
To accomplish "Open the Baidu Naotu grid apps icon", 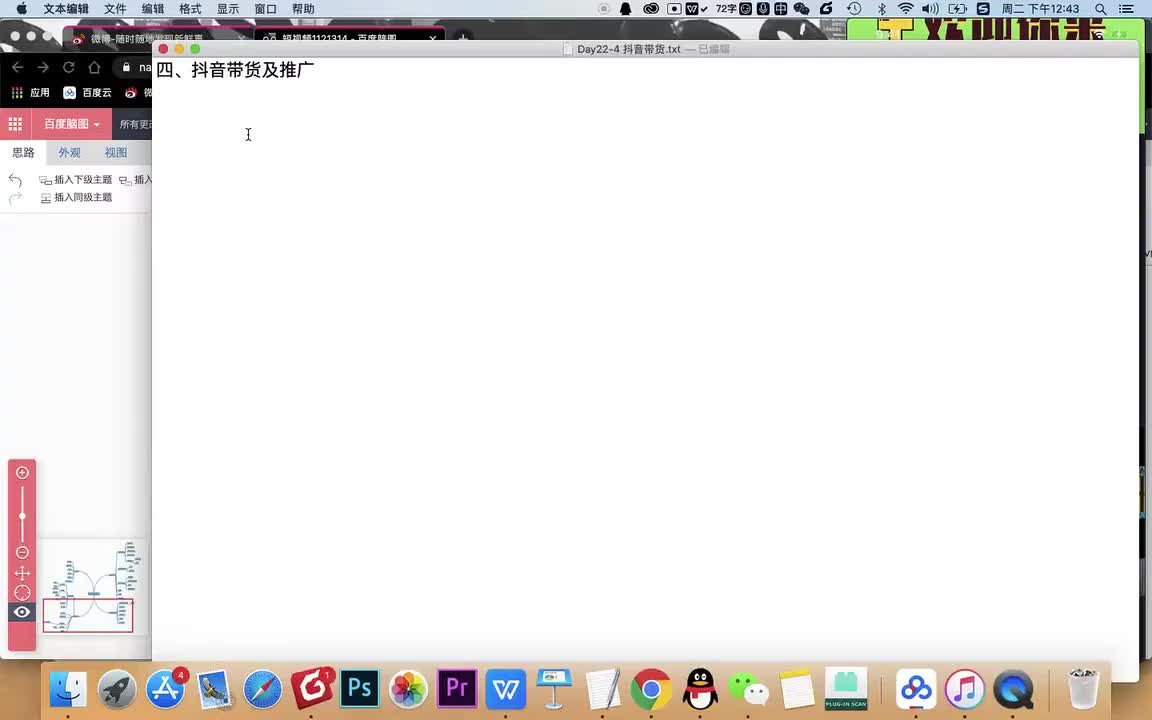I will 15,124.
